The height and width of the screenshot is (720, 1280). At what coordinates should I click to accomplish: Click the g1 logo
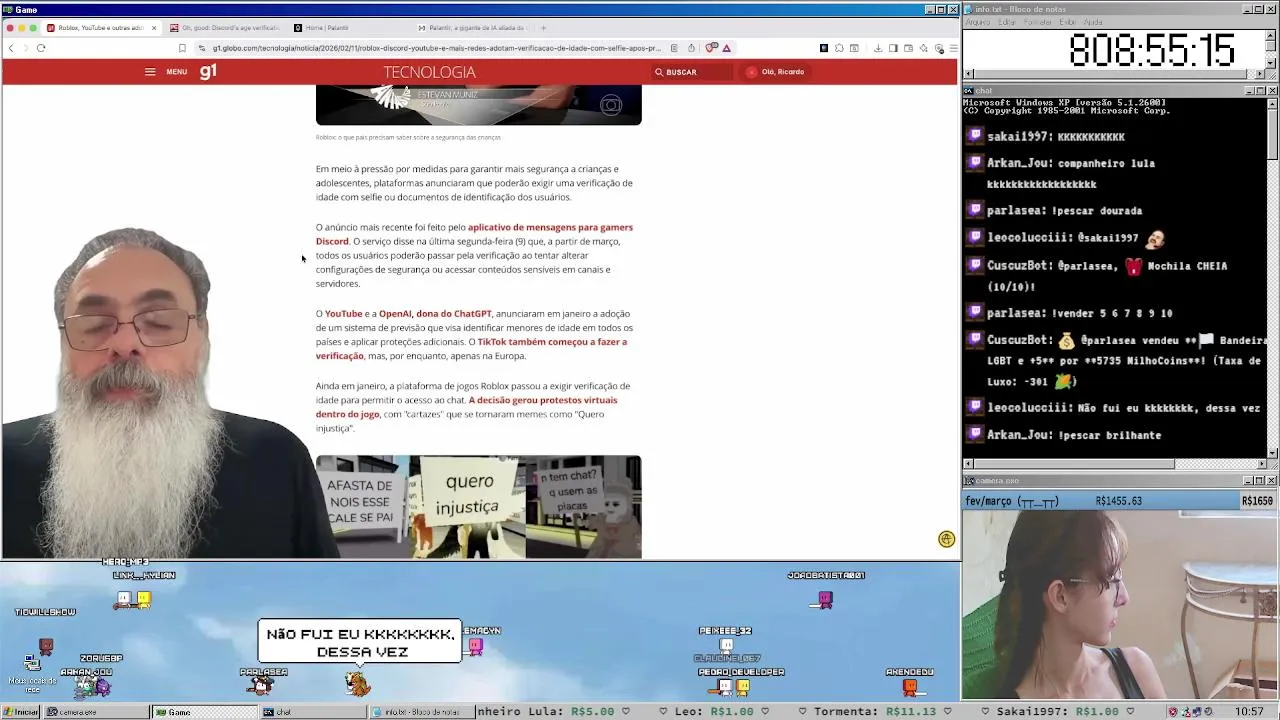coord(208,71)
